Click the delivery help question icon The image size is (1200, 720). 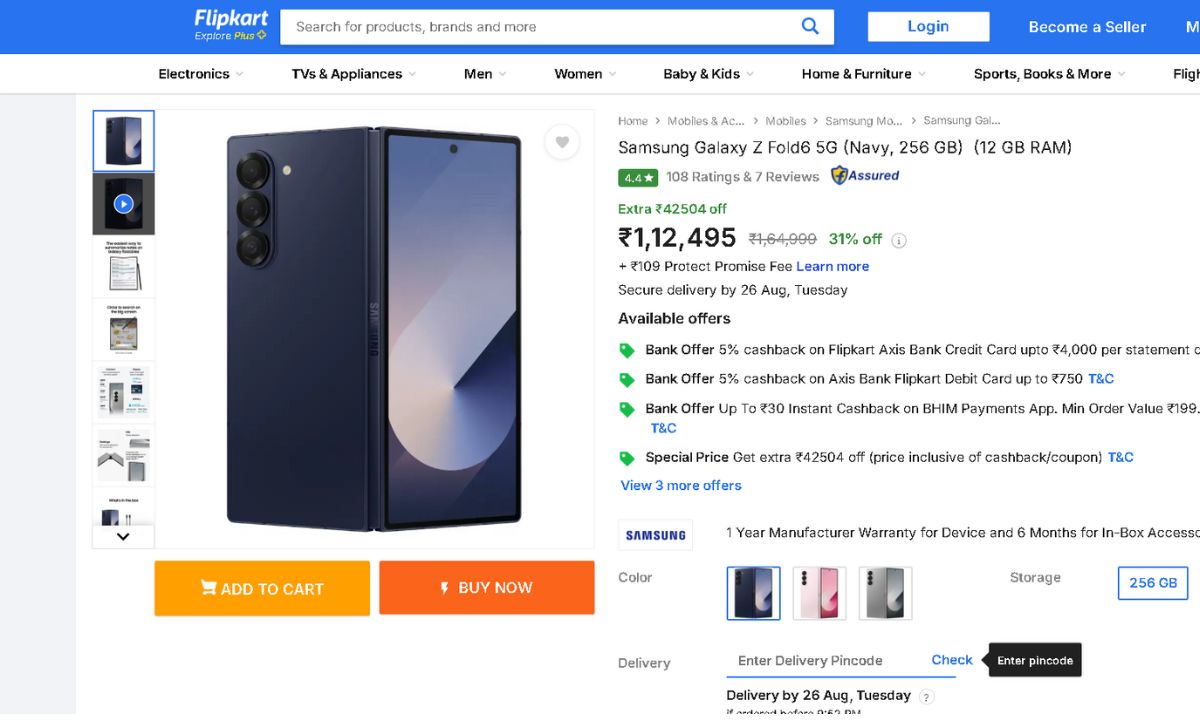(927, 697)
